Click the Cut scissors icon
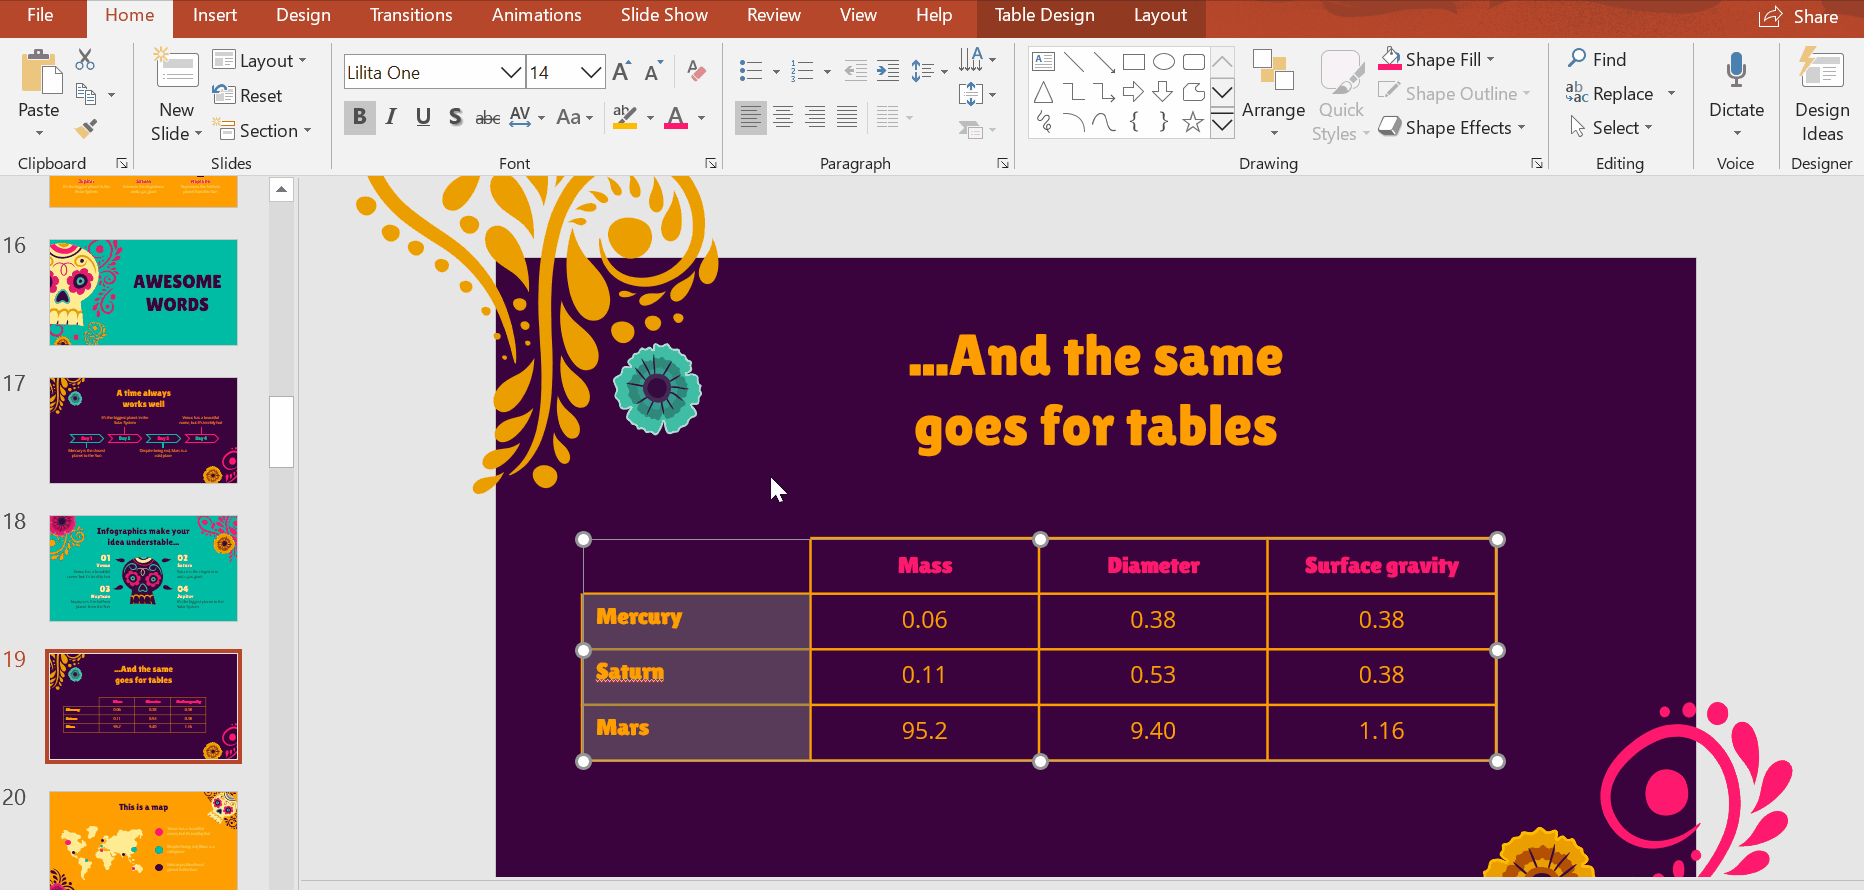 85,60
